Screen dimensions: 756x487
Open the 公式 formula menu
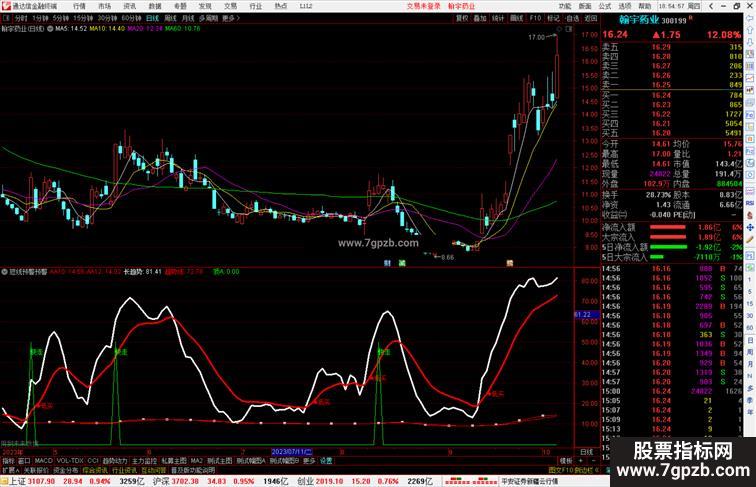605,6
